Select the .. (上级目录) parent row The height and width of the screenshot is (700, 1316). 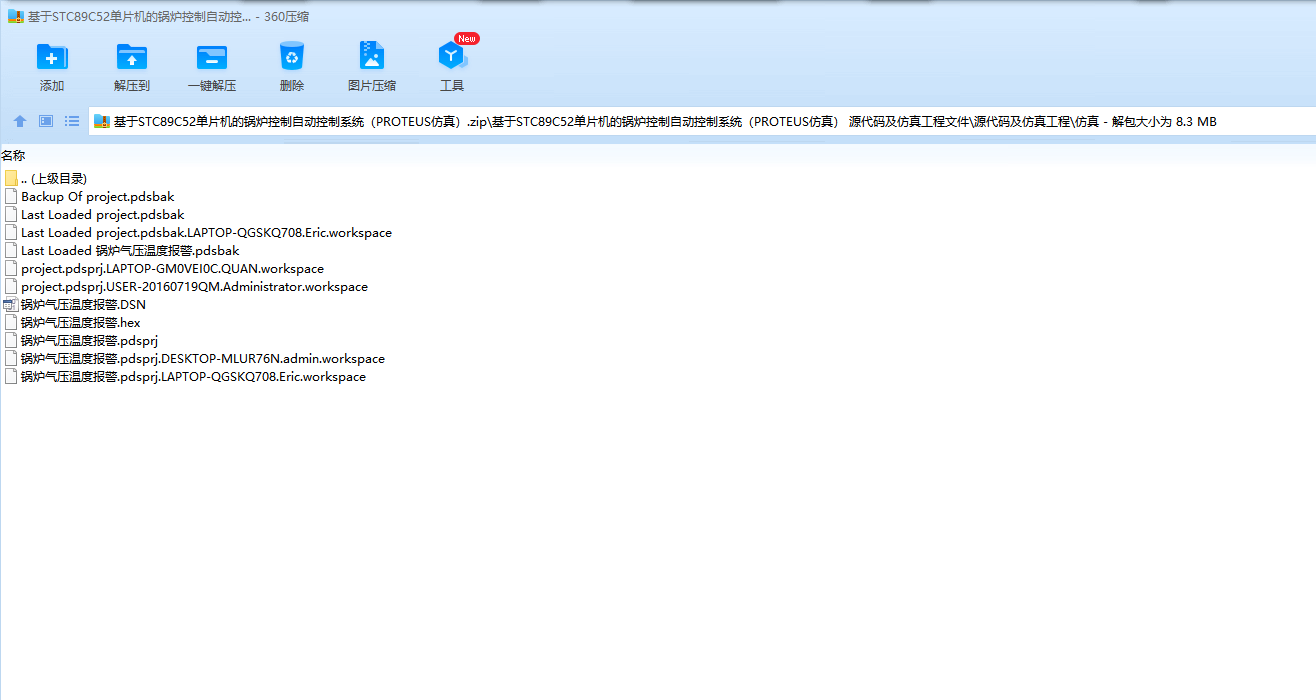(54, 179)
